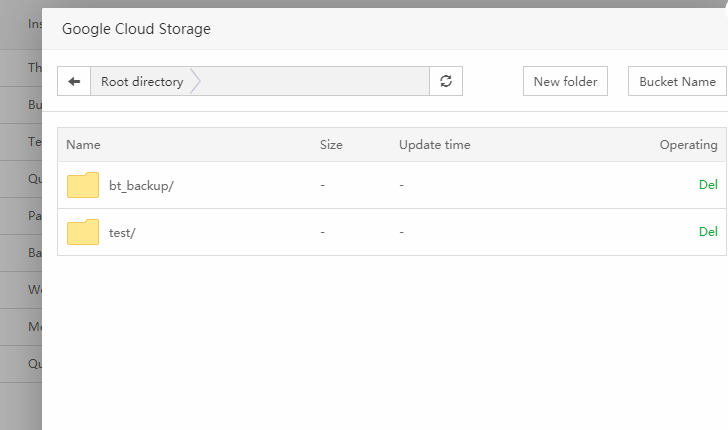Select the background sidebar item starting with "Me"
Screen dimensions: 728x430
coord(35,327)
